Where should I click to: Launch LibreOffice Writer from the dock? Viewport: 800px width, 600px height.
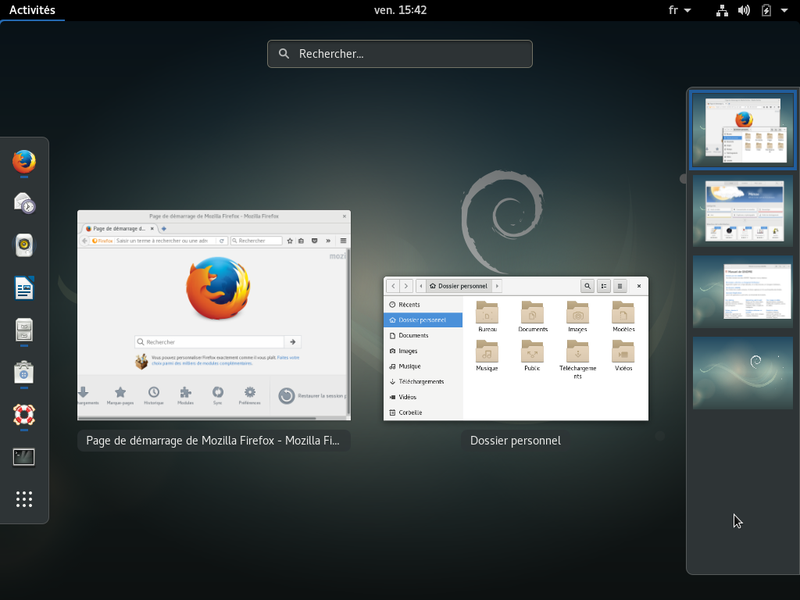pos(24,288)
